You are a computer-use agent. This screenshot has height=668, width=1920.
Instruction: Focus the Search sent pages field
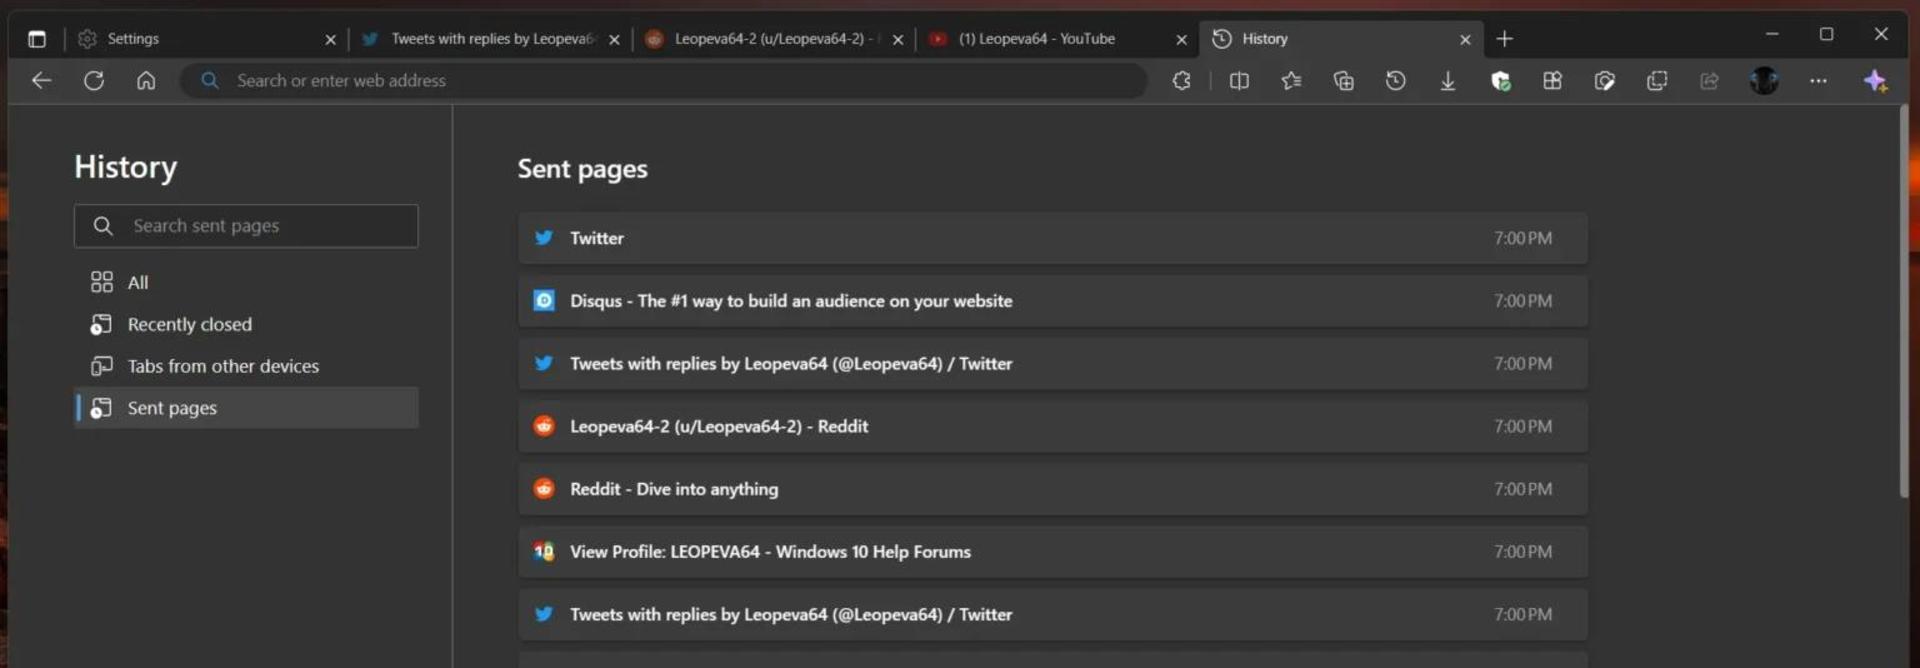click(246, 226)
